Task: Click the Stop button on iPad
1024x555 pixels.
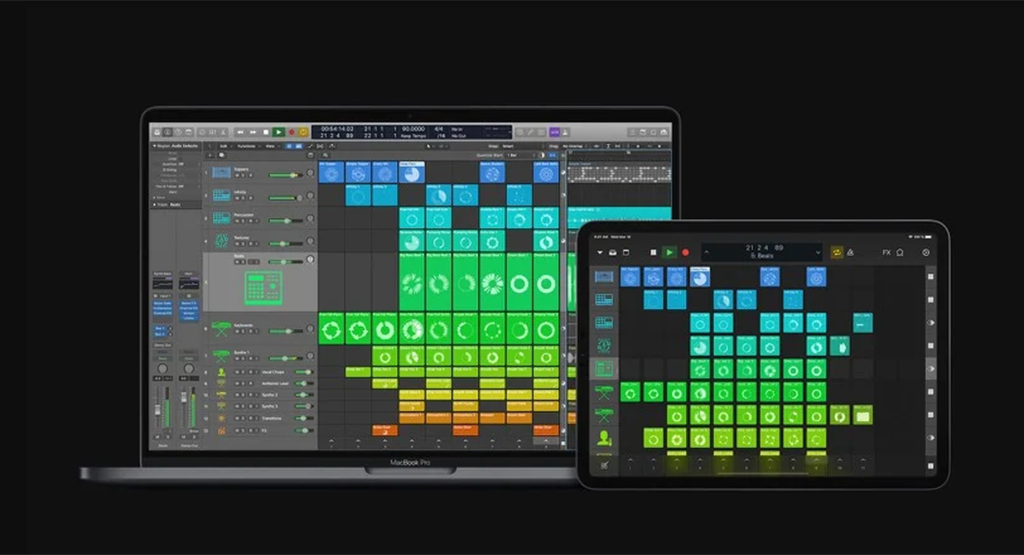Action: pyautogui.click(x=653, y=252)
